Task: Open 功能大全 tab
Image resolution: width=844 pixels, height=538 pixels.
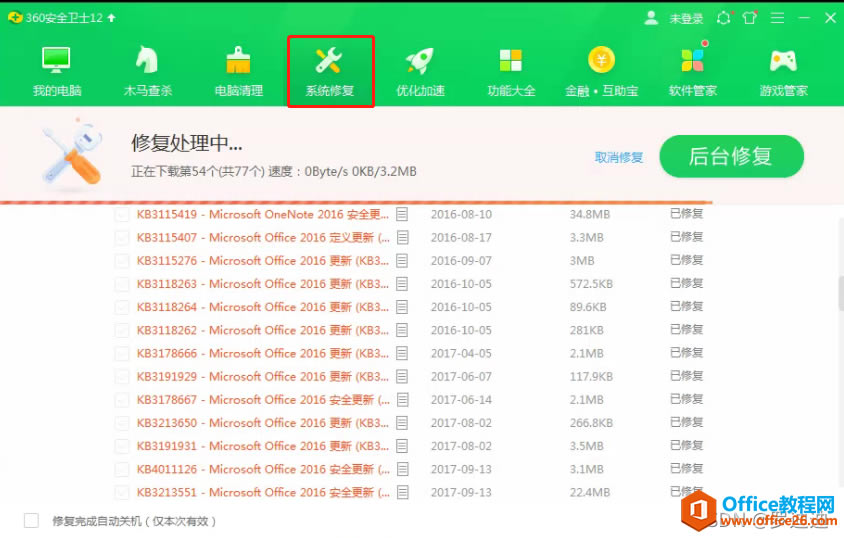Action: [511, 72]
